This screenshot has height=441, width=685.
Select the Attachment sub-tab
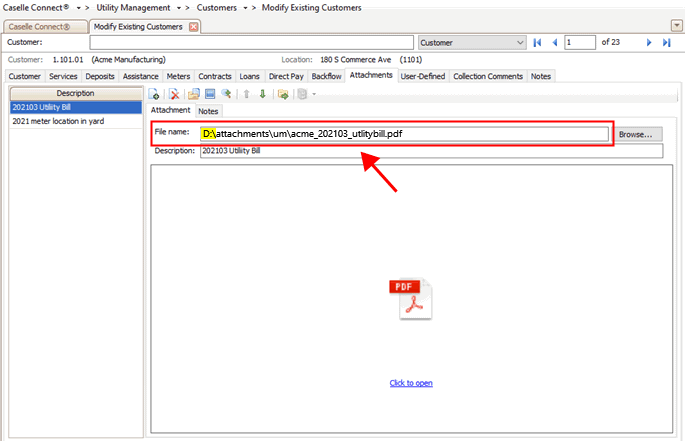click(x=170, y=110)
